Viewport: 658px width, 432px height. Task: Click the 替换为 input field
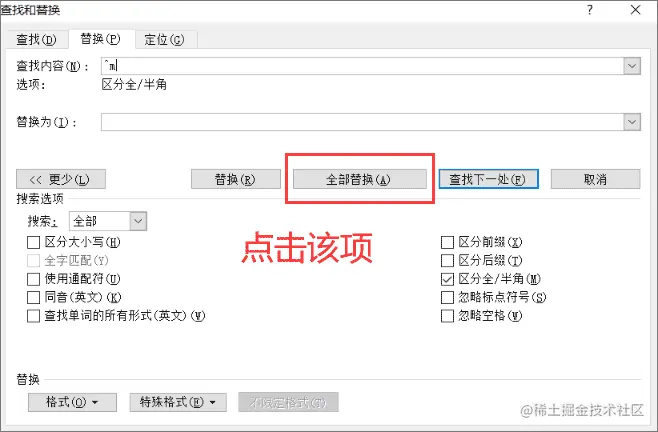click(x=362, y=122)
